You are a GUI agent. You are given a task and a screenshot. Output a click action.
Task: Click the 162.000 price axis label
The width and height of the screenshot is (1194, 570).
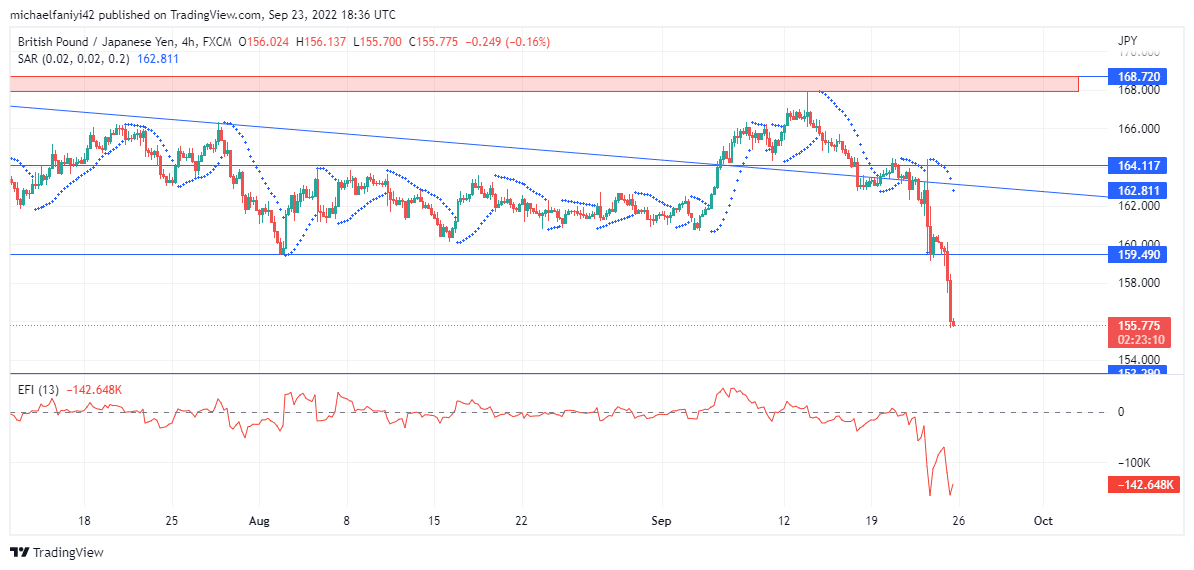click(1138, 205)
